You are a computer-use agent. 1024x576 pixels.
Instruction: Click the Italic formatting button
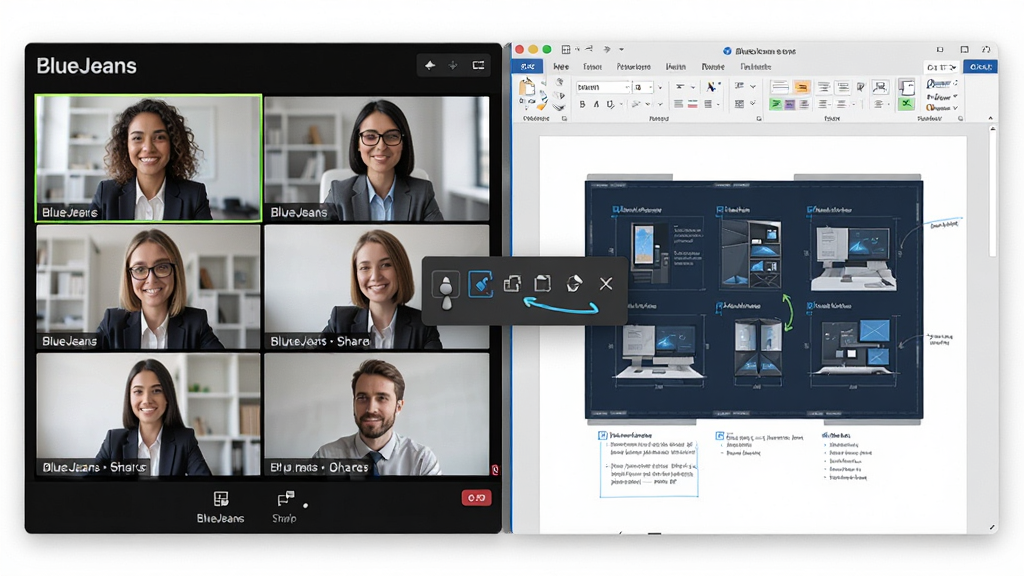point(596,104)
